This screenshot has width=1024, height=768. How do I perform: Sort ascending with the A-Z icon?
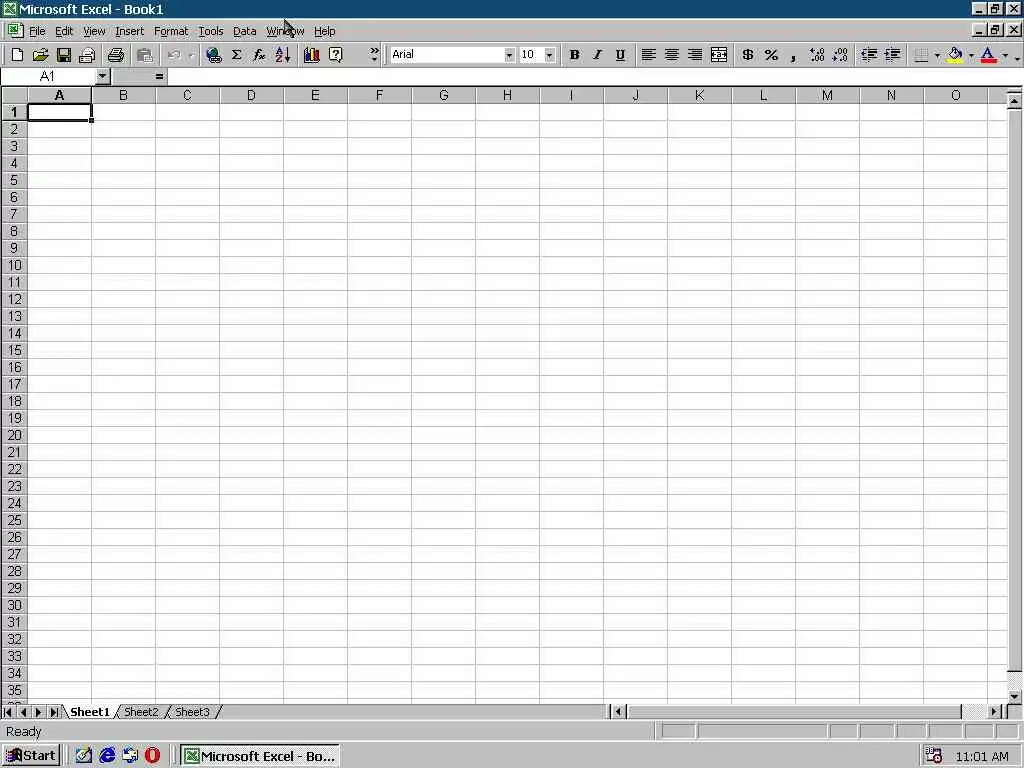283,55
